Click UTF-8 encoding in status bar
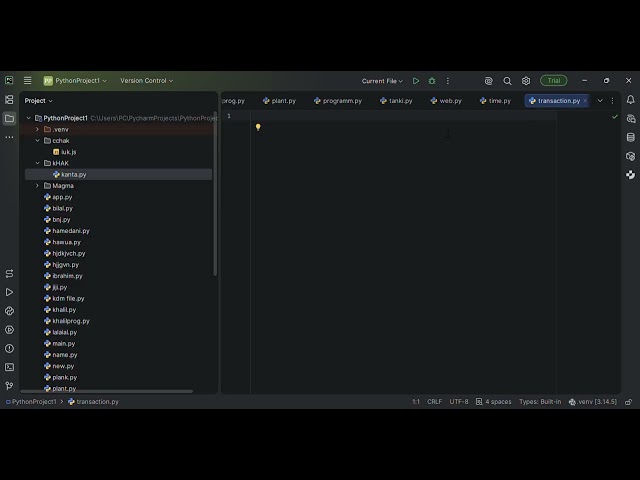 459,402
